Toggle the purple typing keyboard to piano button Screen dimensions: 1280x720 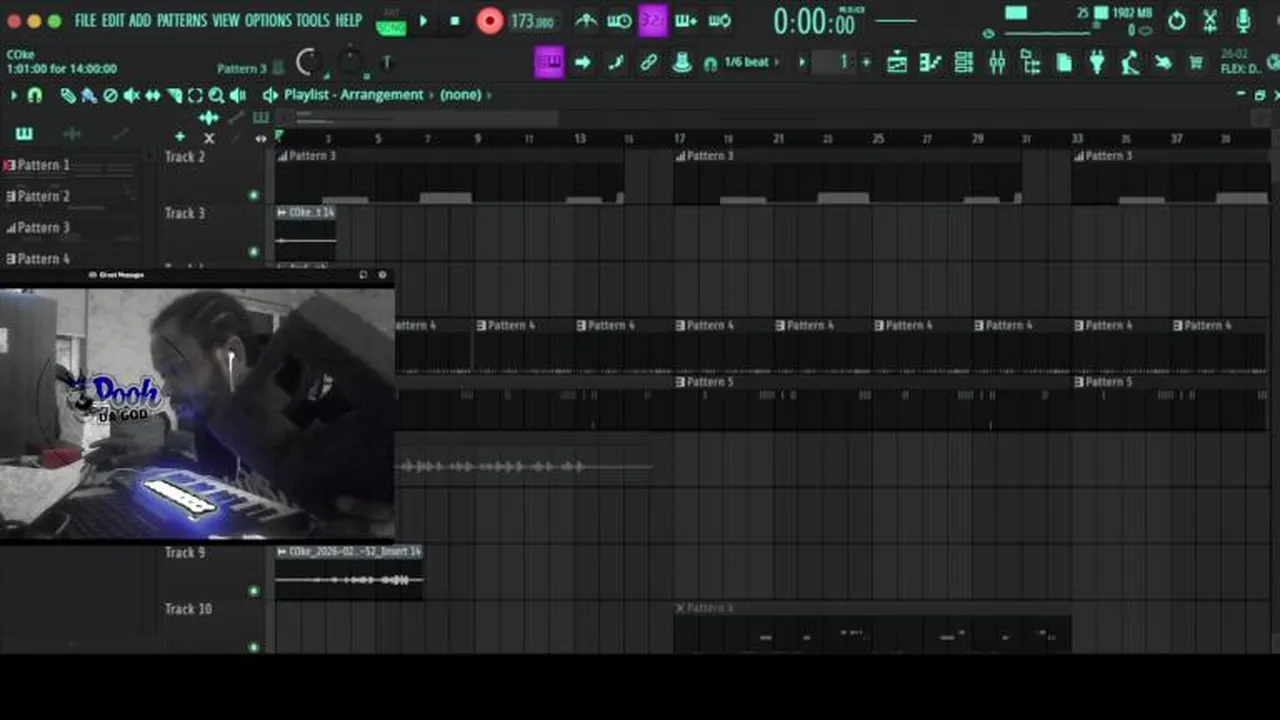pos(549,63)
